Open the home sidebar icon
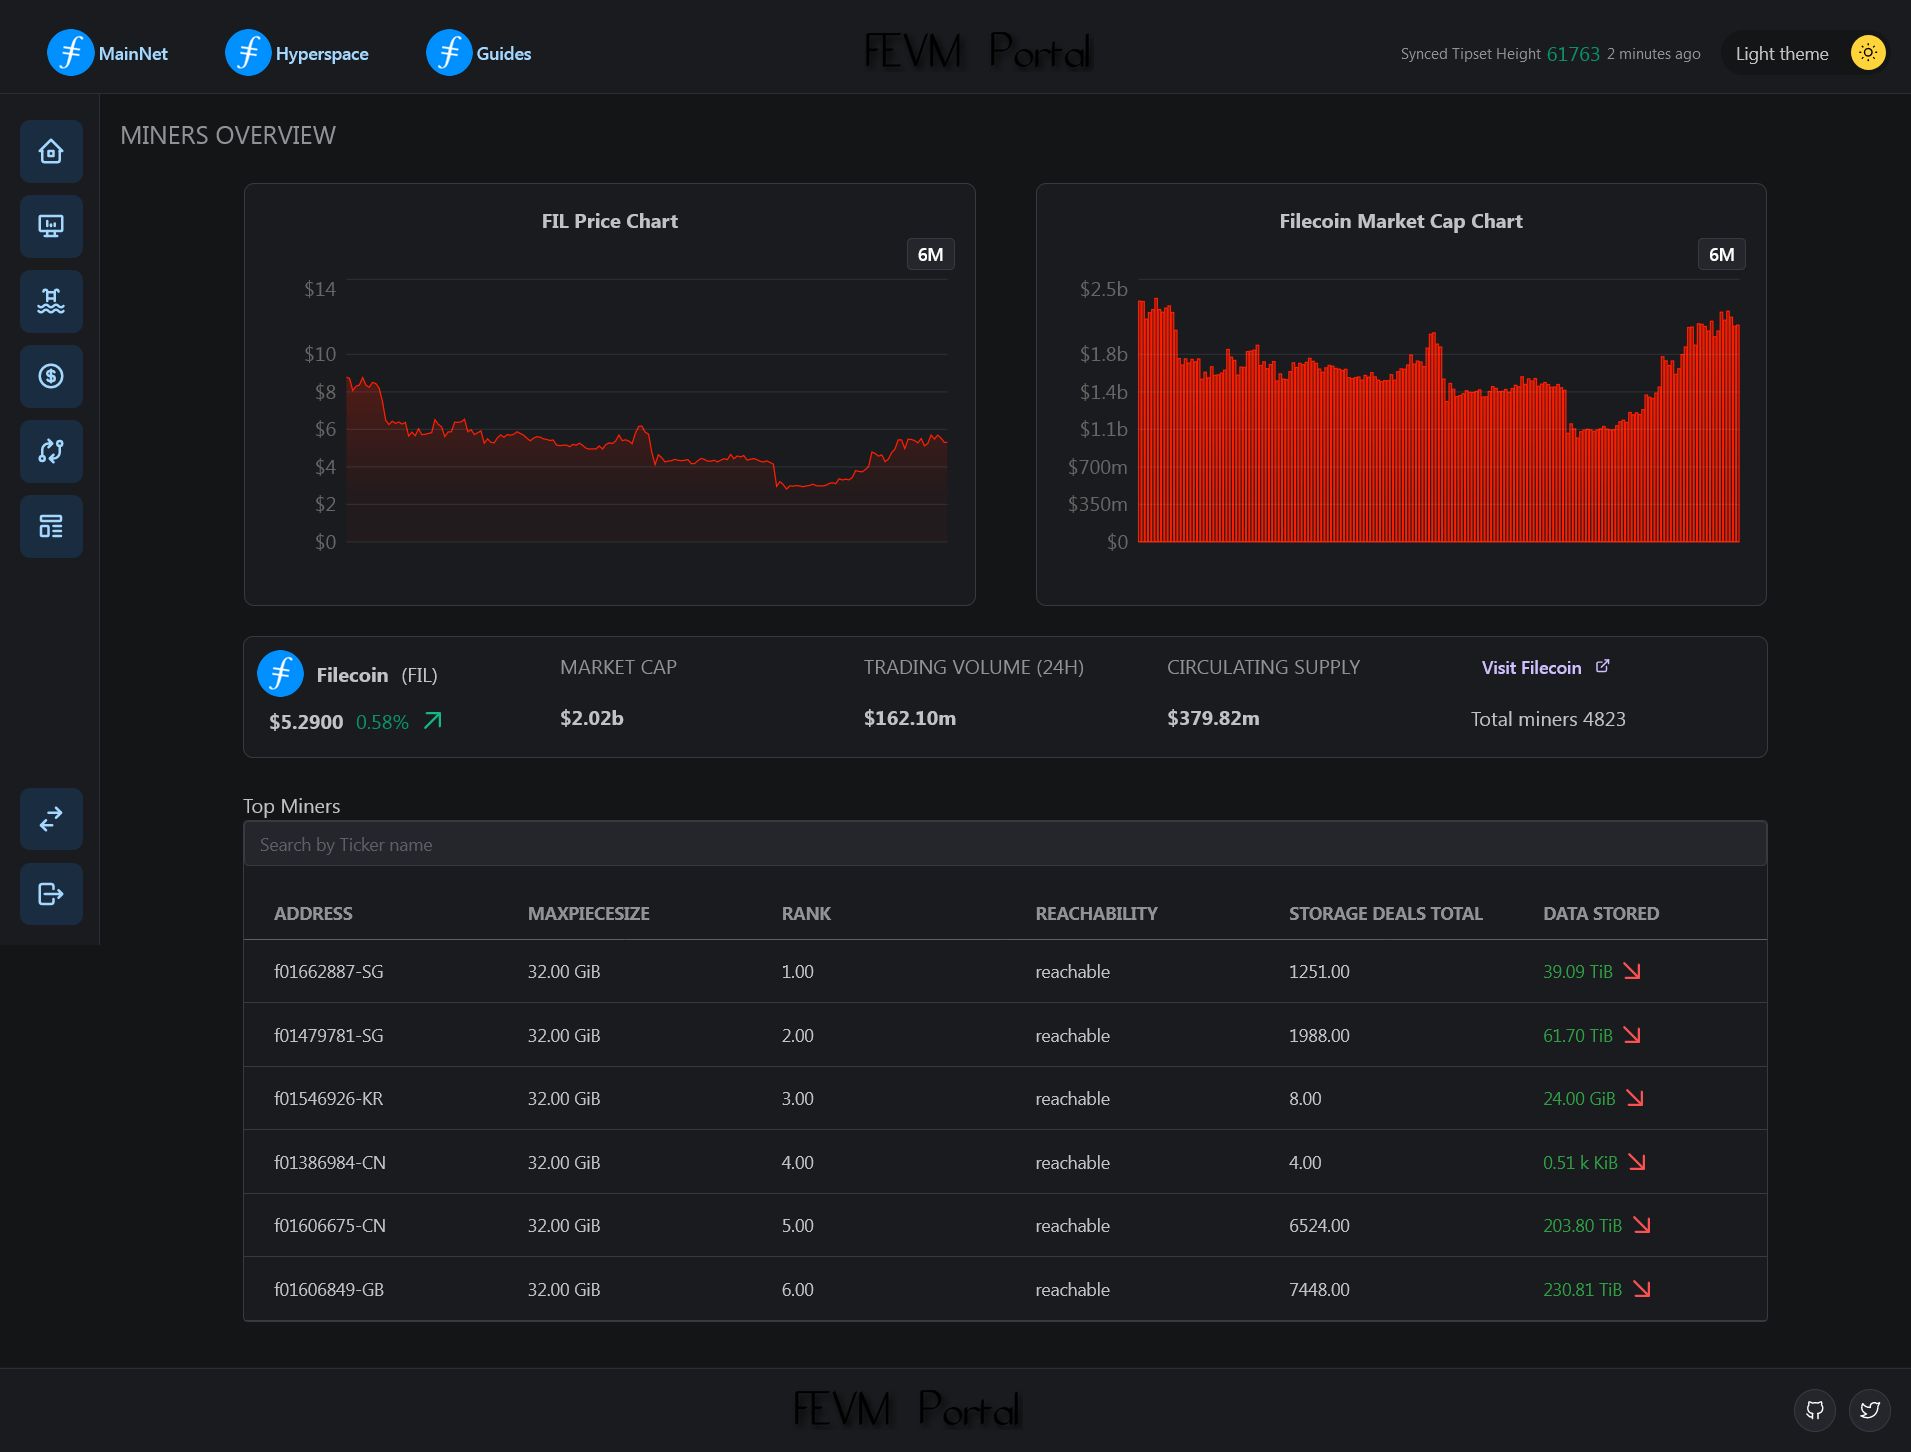The image size is (1911, 1452). (x=51, y=151)
